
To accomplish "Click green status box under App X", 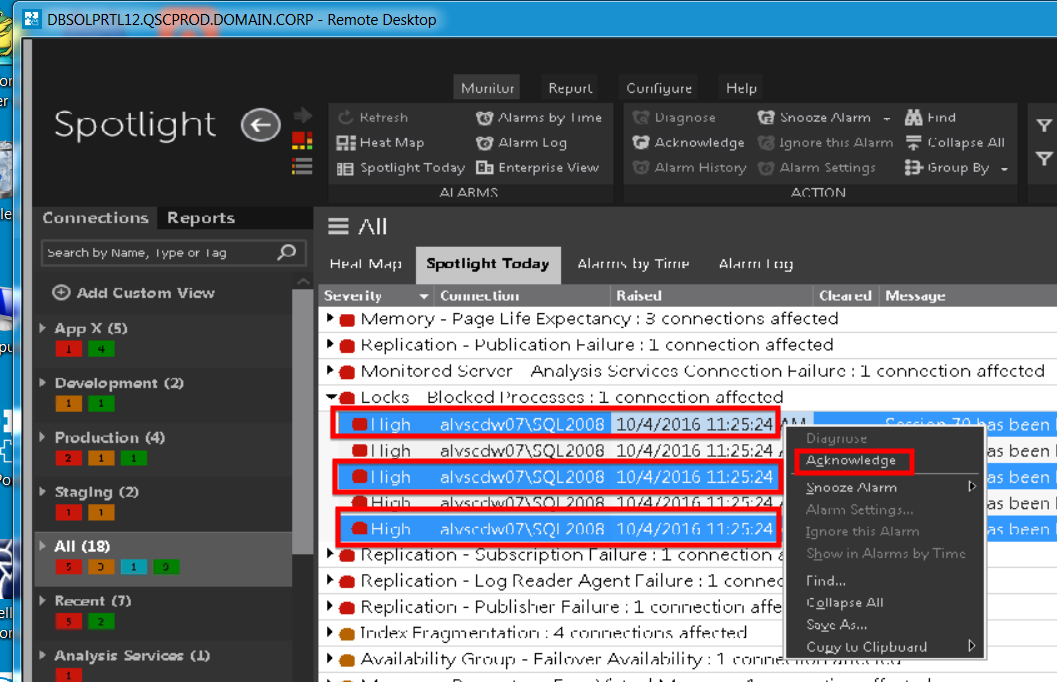I will click(x=100, y=349).
